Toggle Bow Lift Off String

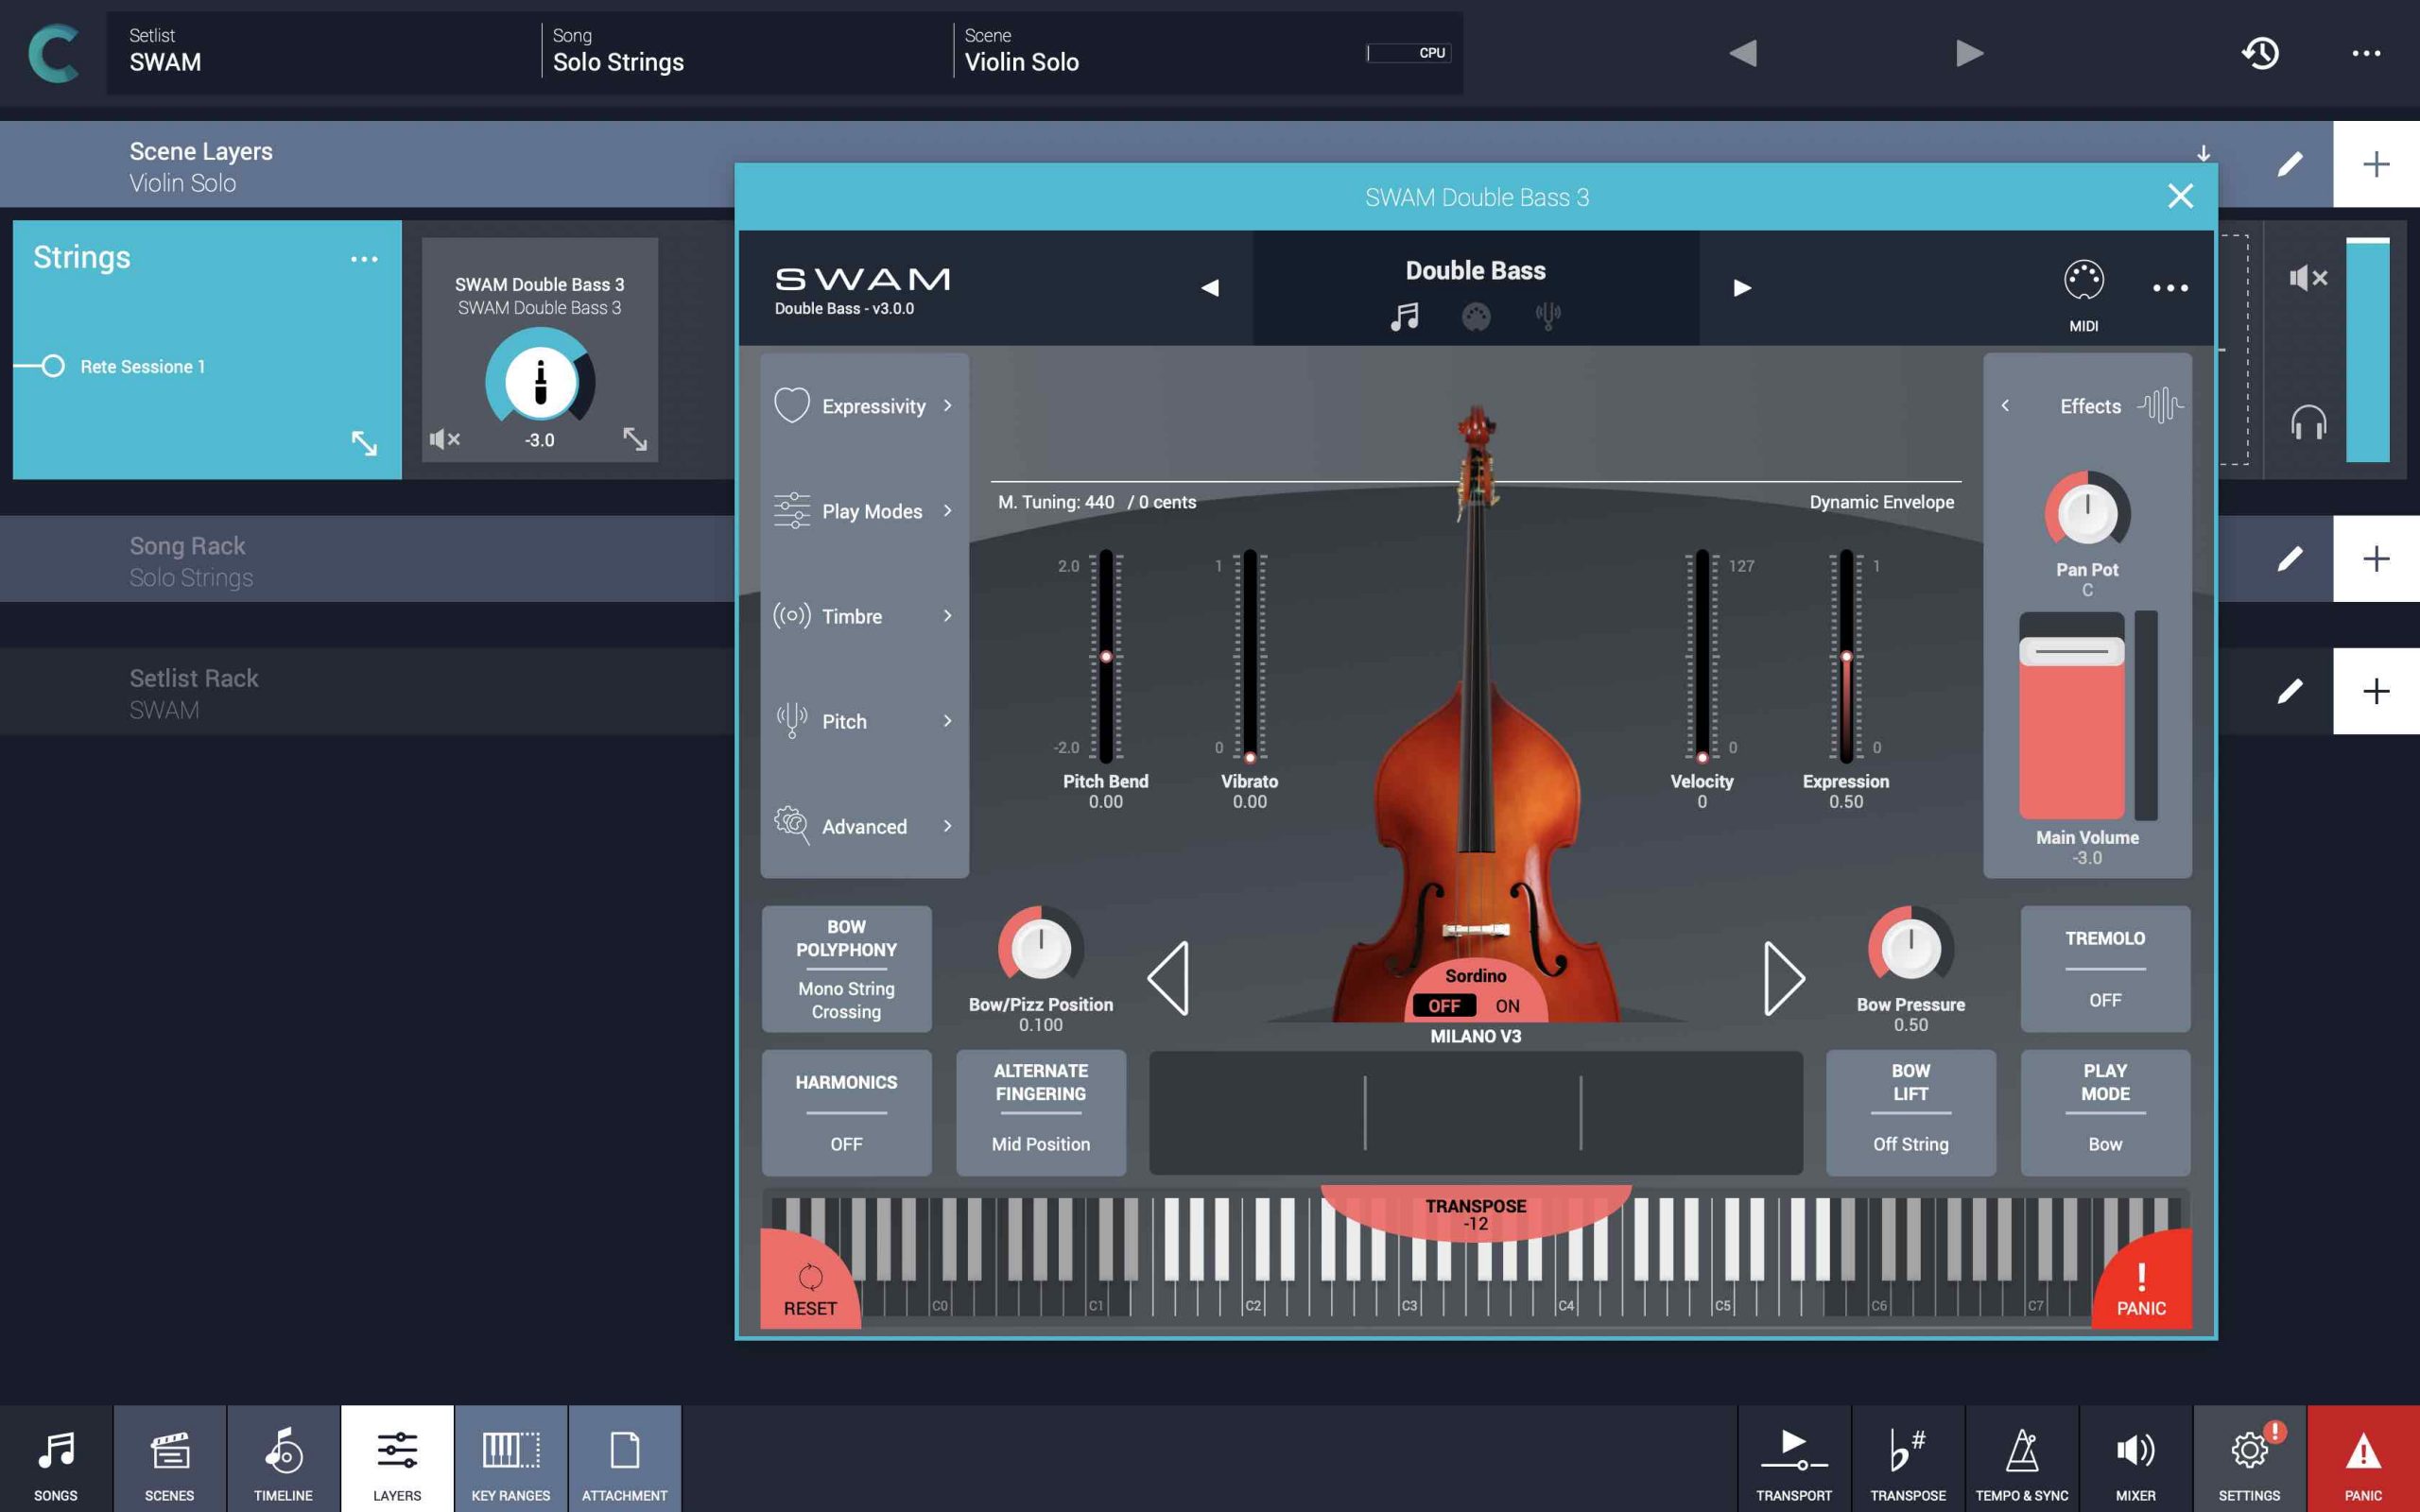click(1911, 1112)
